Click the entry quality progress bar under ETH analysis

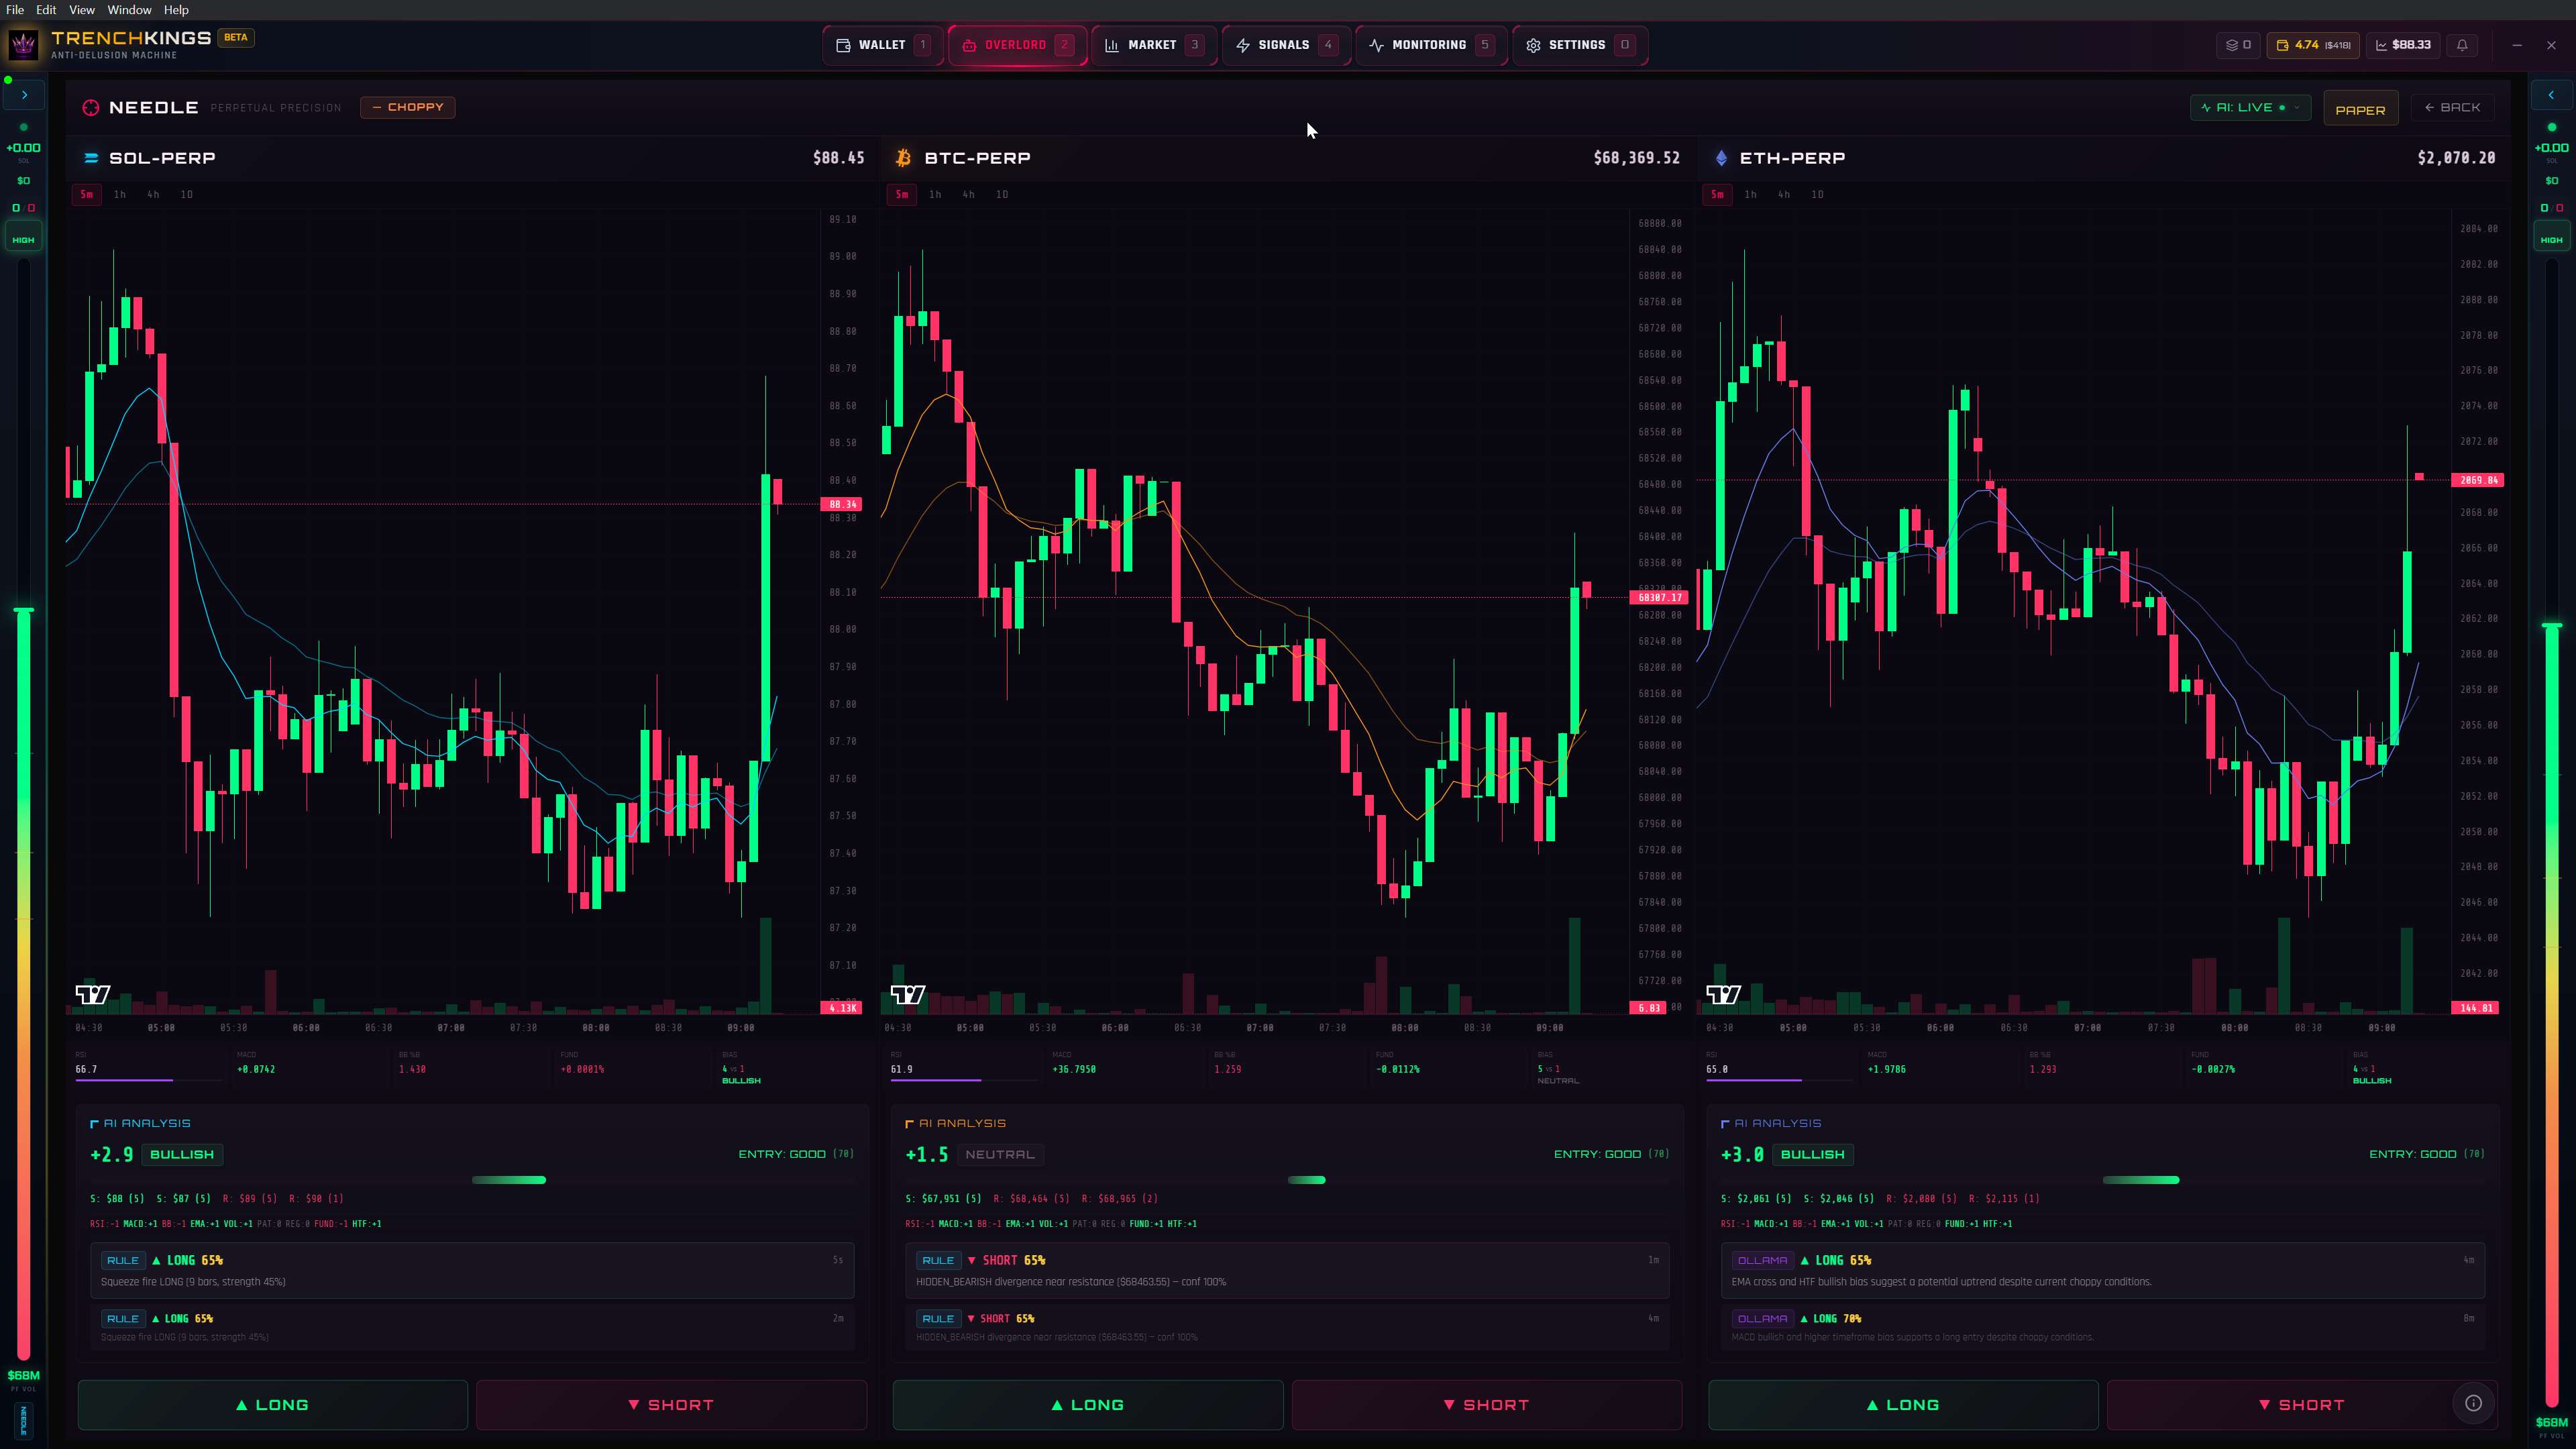pyautogui.click(x=2142, y=1180)
